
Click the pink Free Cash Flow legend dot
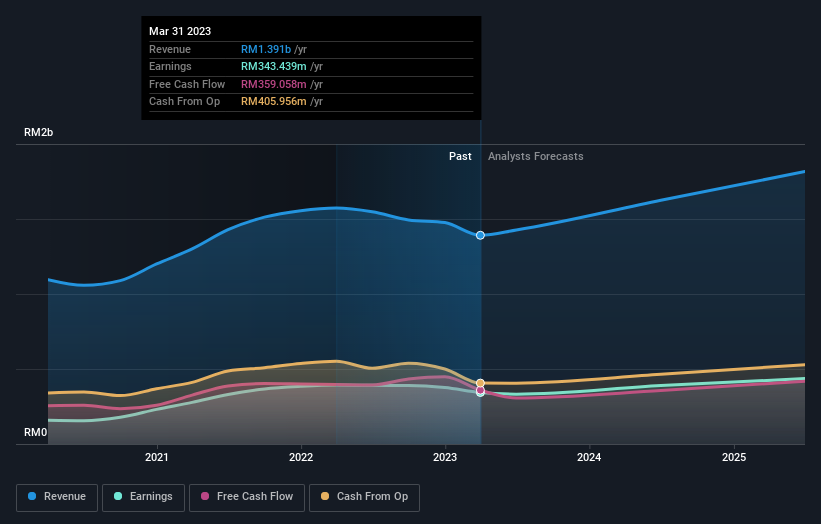[x=205, y=496]
